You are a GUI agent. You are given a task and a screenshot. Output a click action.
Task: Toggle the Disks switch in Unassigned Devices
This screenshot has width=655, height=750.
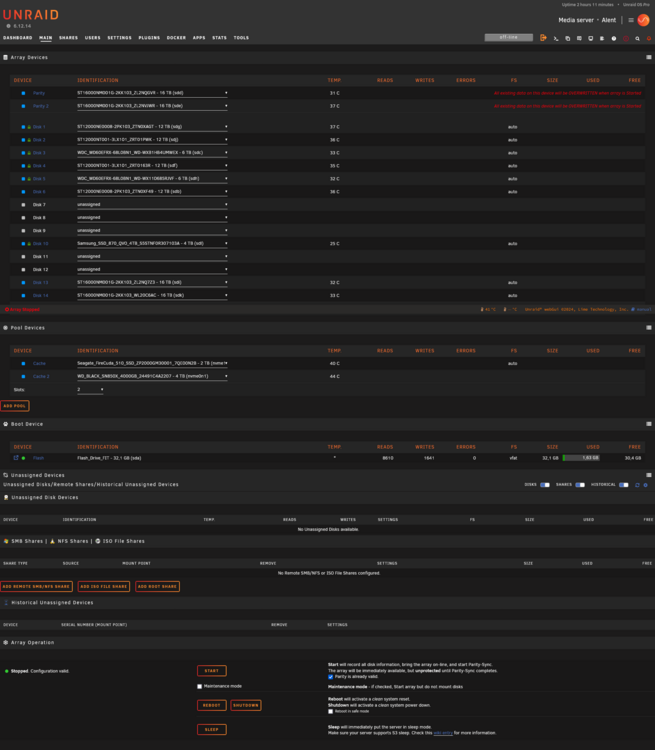(544, 485)
